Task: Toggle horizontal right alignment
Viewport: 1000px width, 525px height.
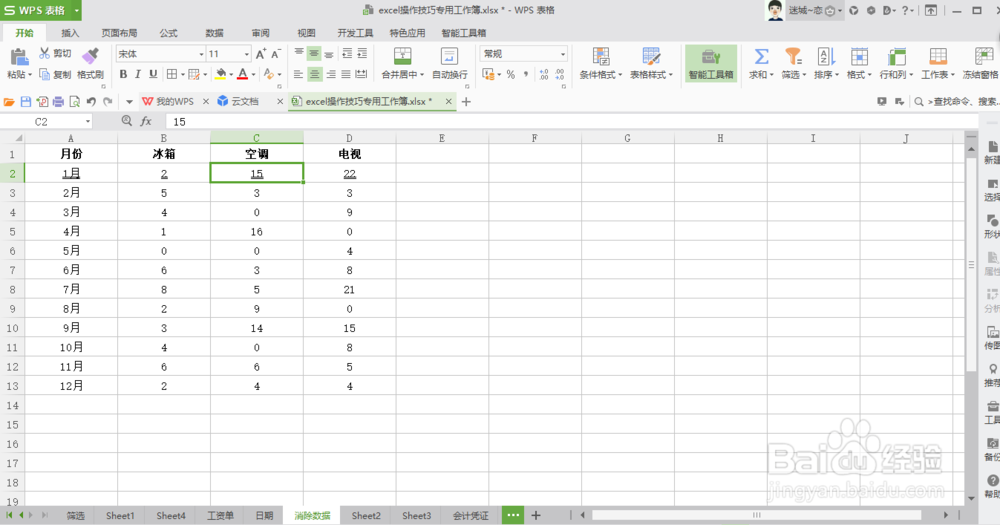Action: [x=330, y=75]
